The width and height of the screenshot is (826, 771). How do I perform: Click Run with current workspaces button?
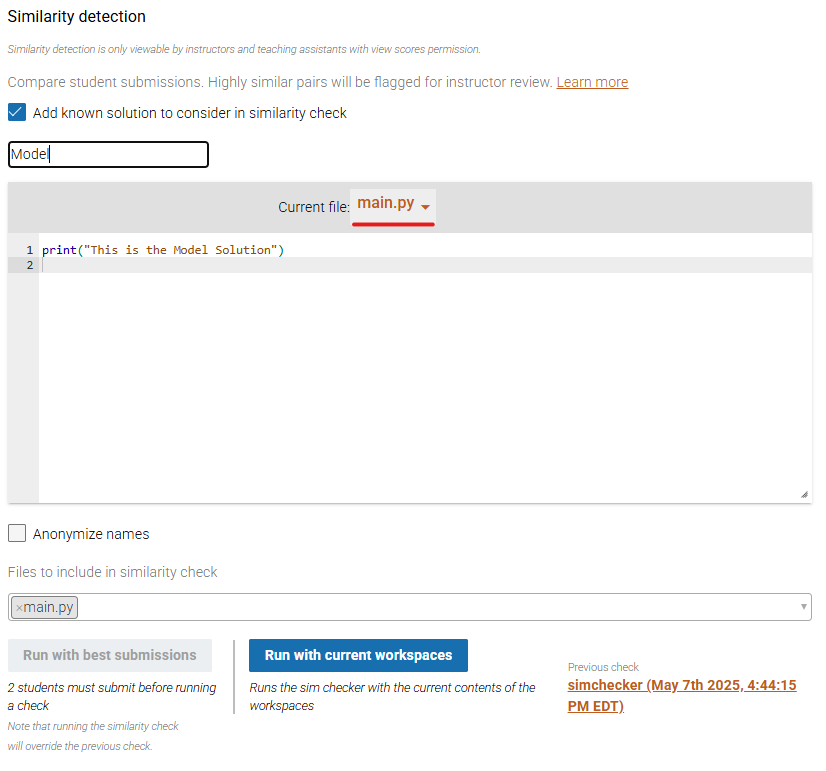tap(358, 655)
